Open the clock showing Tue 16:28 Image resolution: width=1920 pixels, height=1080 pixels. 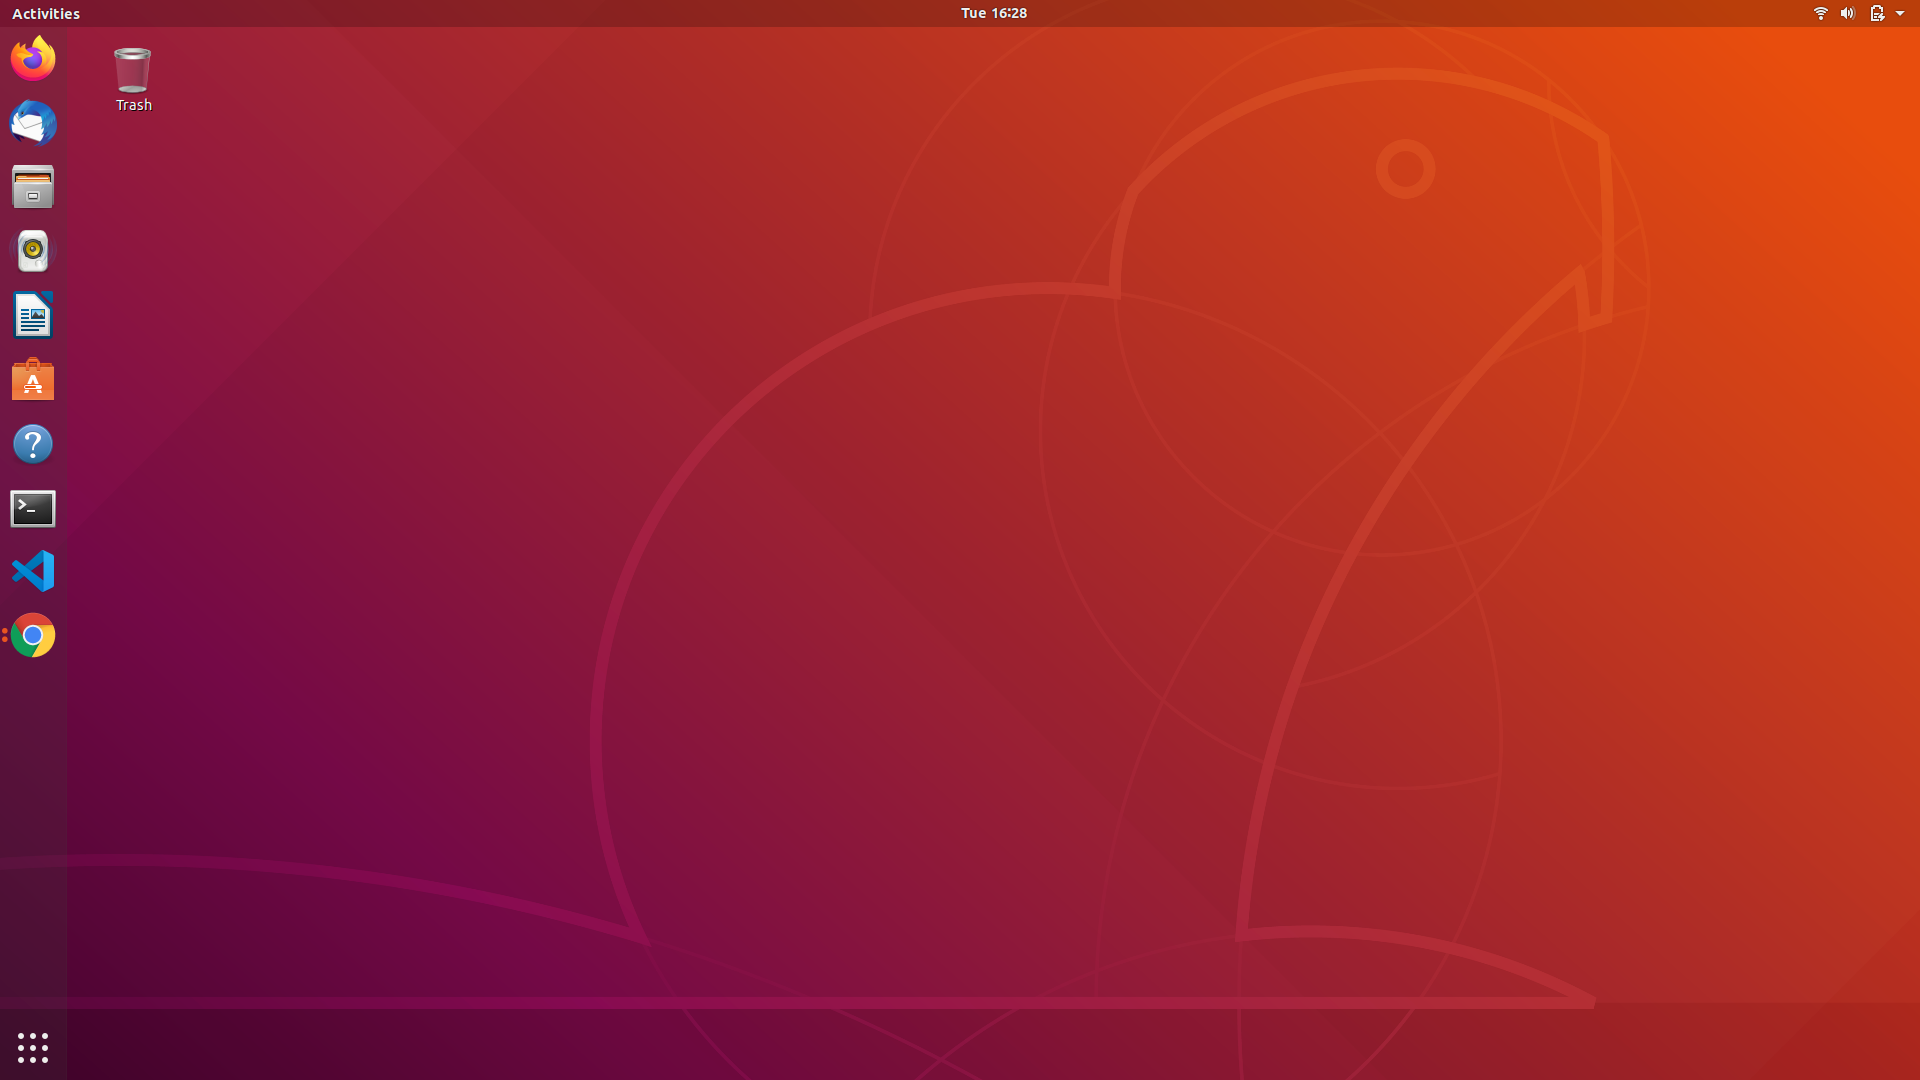(x=994, y=13)
